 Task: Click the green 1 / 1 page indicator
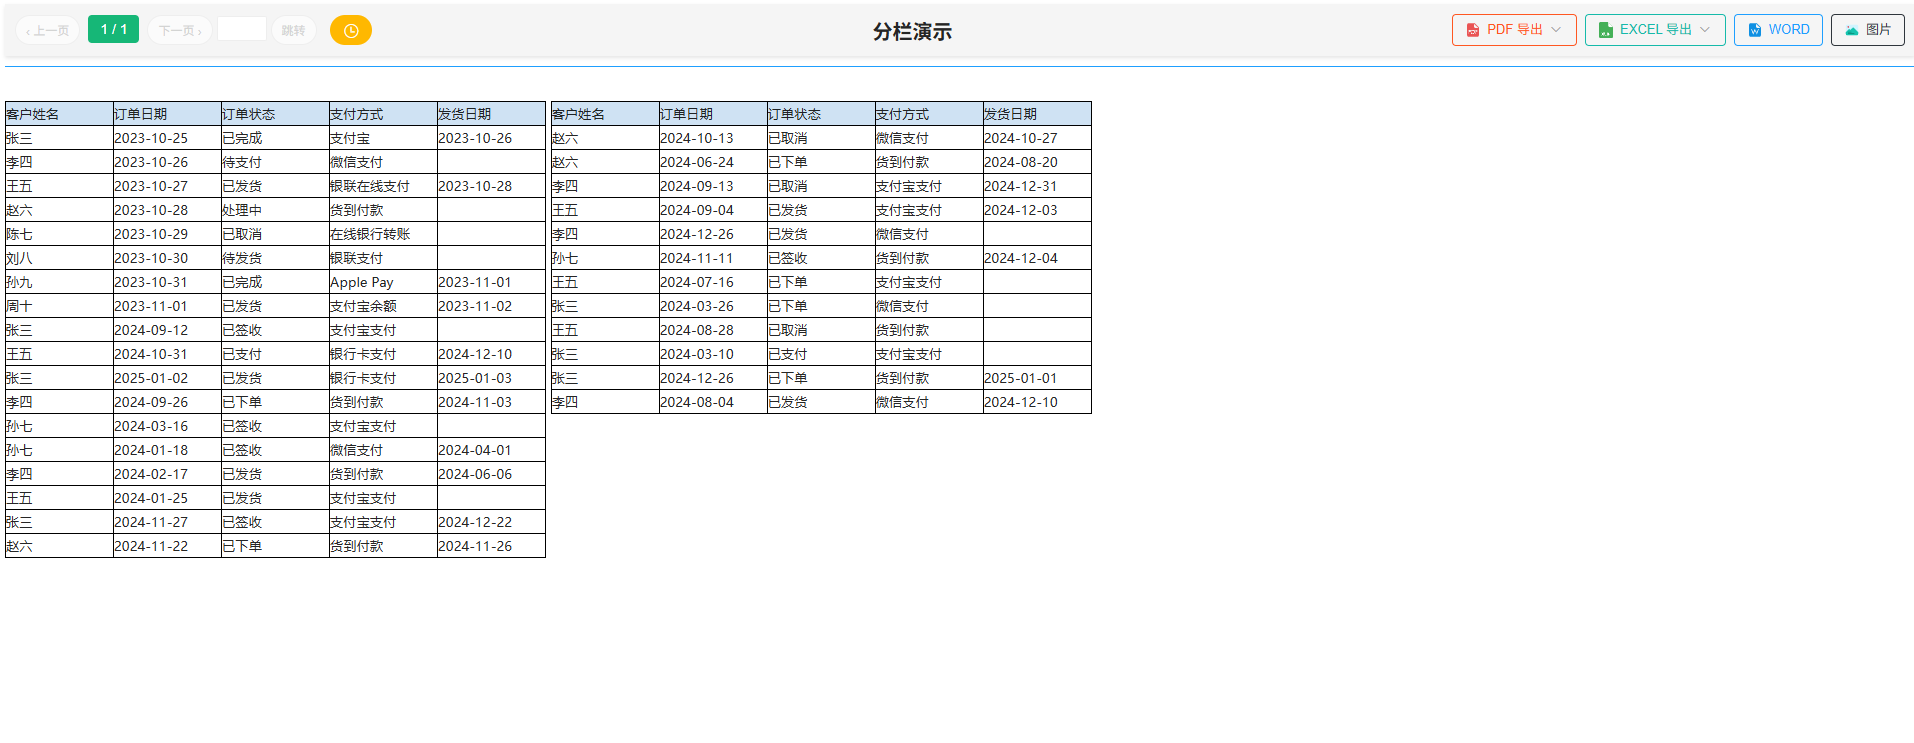tap(113, 30)
